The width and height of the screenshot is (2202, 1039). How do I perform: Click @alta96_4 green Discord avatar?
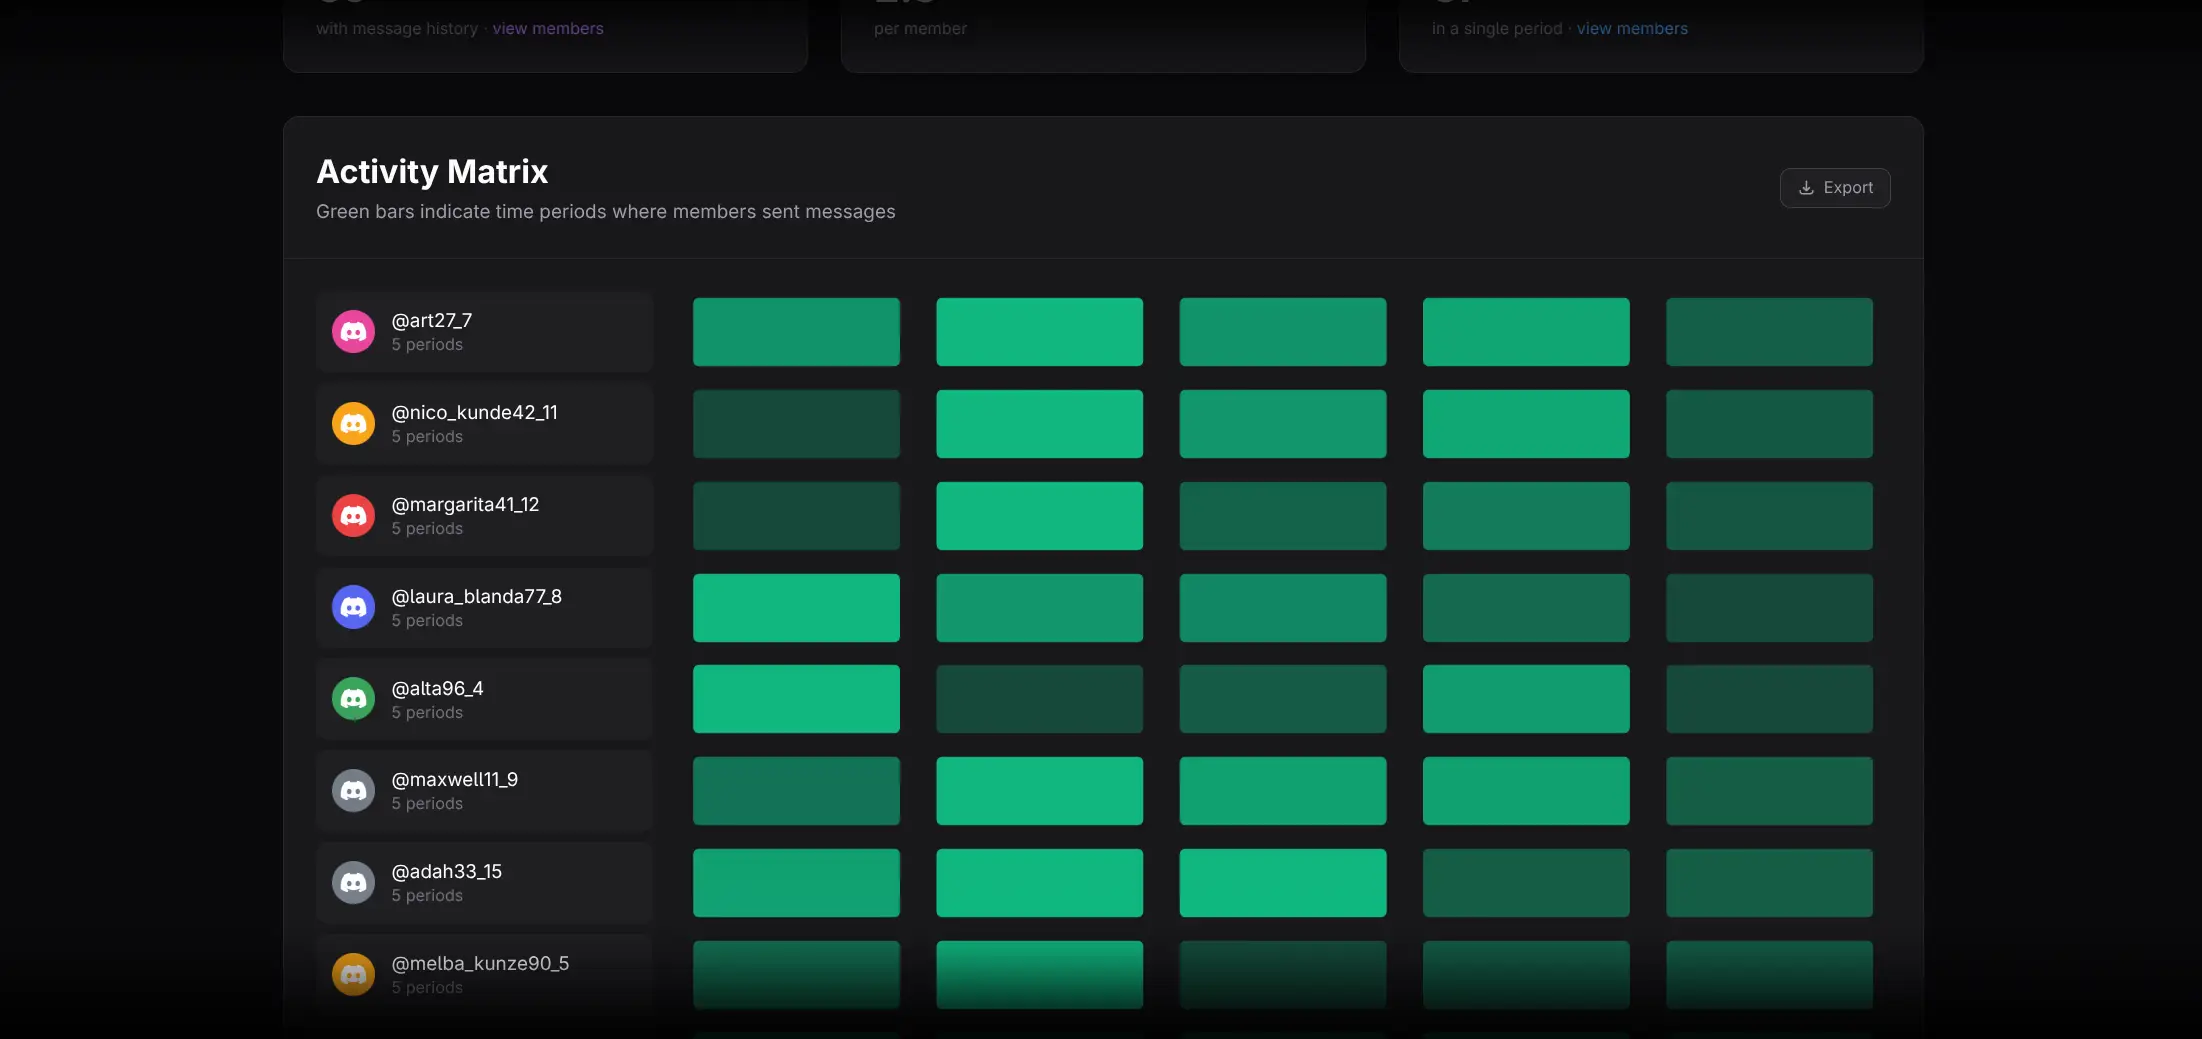(x=353, y=699)
